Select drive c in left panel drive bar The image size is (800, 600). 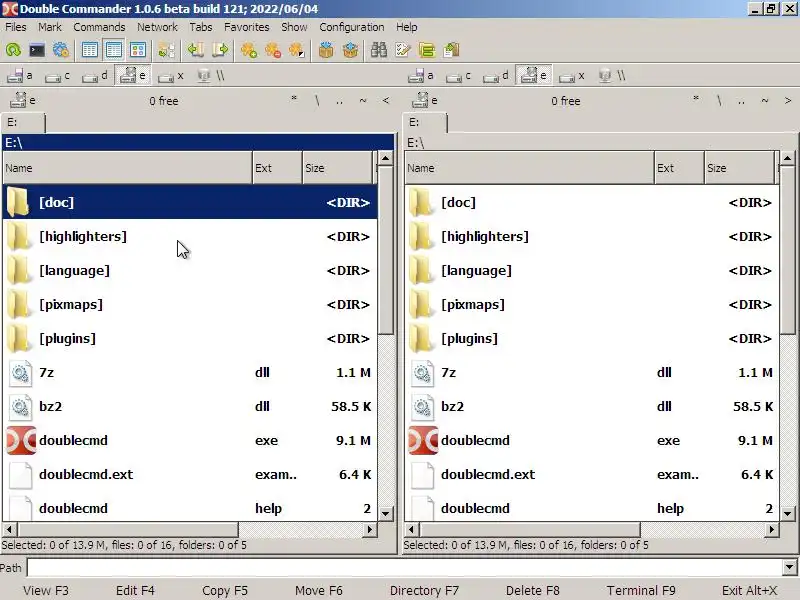[x=57, y=76]
